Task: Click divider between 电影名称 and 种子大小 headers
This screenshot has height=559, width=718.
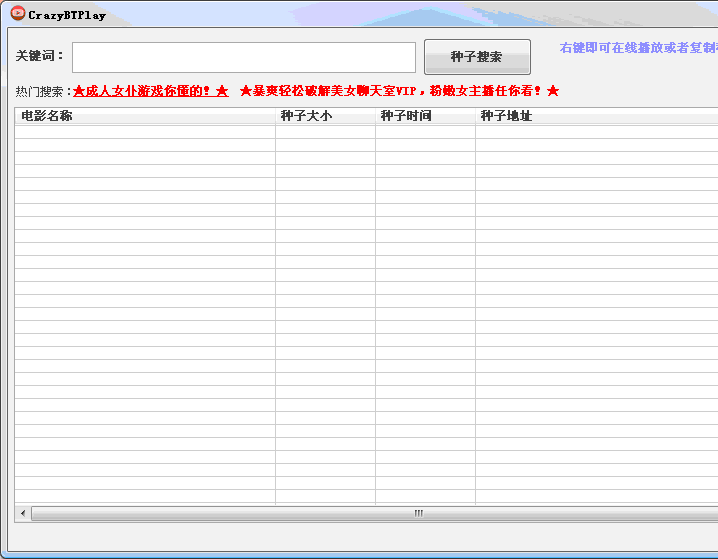Action: coord(275,116)
